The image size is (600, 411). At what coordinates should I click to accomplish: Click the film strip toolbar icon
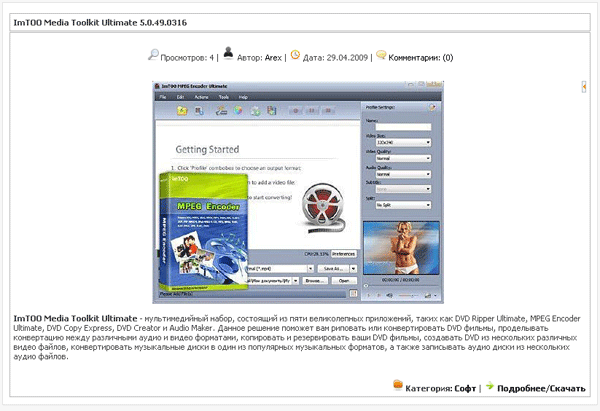pyautogui.click(x=272, y=111)
